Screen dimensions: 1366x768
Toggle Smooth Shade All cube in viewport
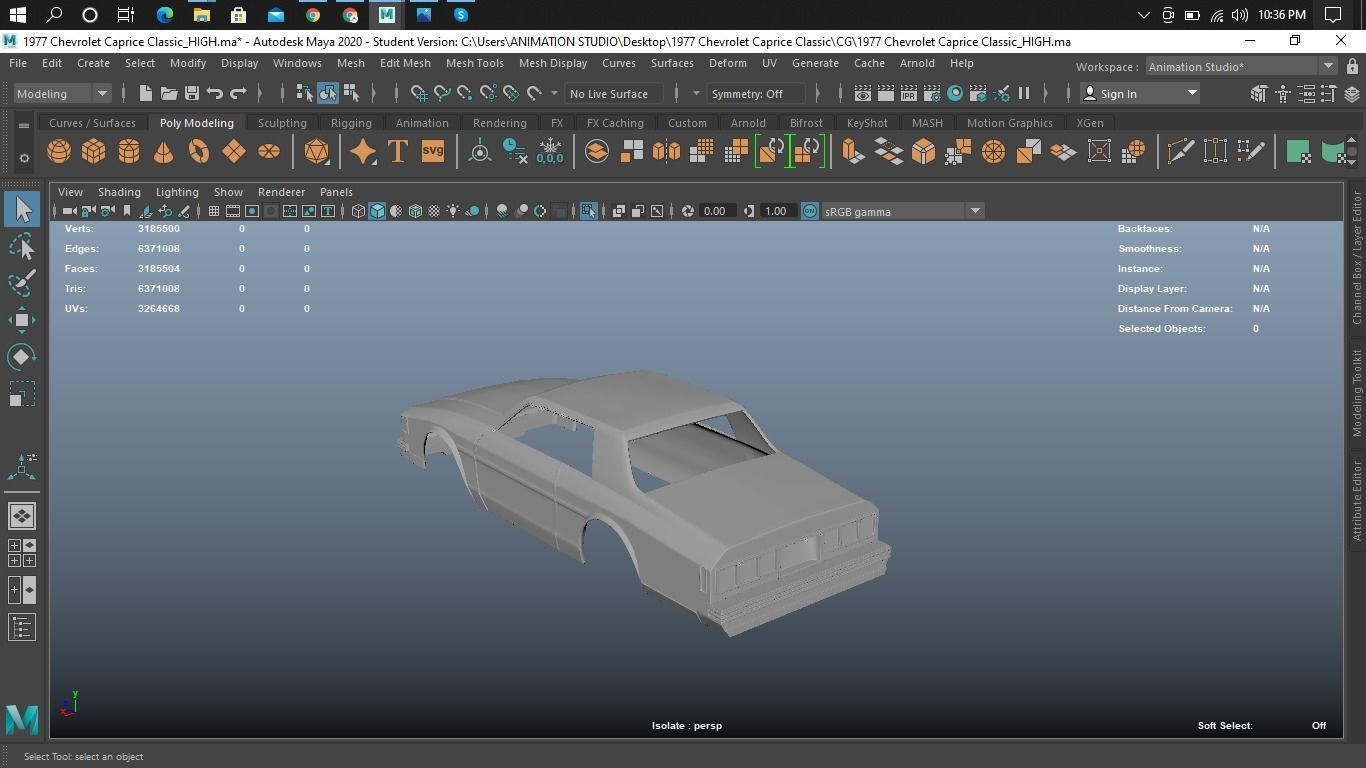pos(377,211)
